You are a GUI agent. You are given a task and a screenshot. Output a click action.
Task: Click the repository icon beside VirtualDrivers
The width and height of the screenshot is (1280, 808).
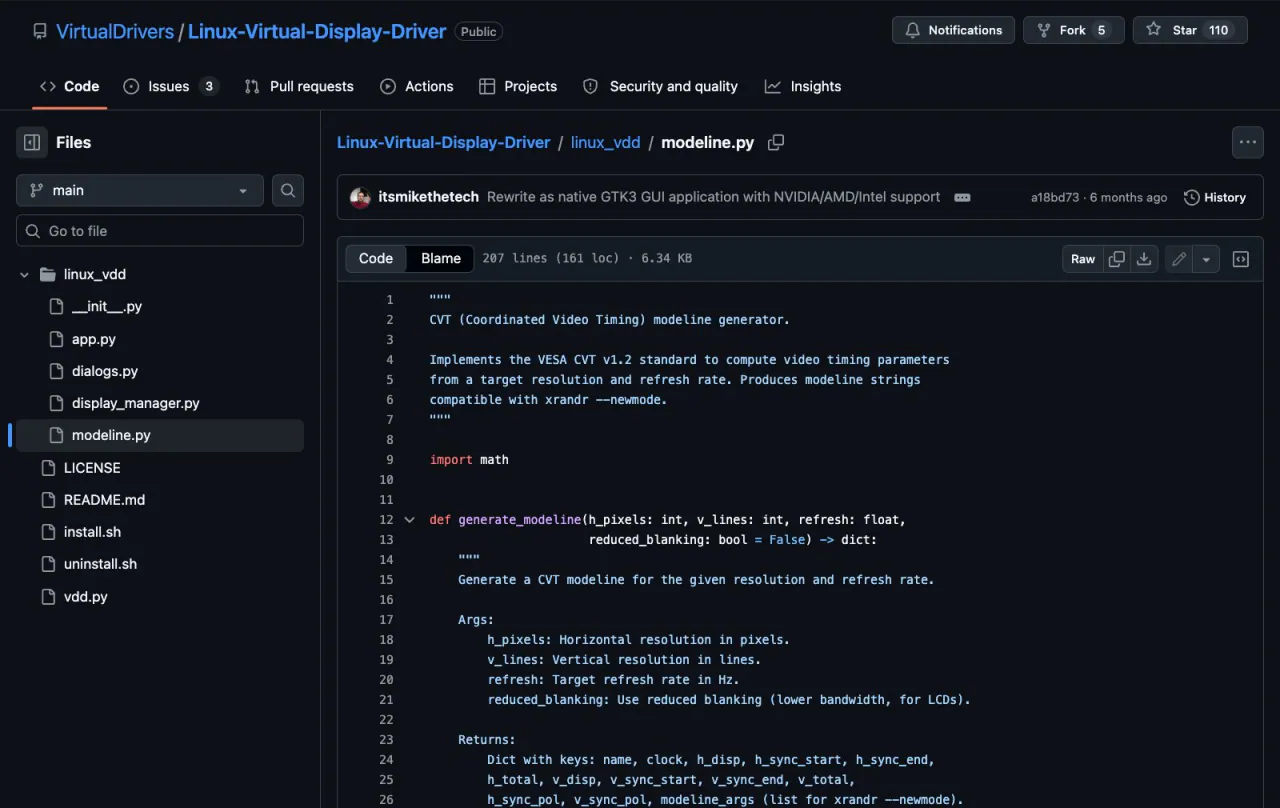[40, 31]
